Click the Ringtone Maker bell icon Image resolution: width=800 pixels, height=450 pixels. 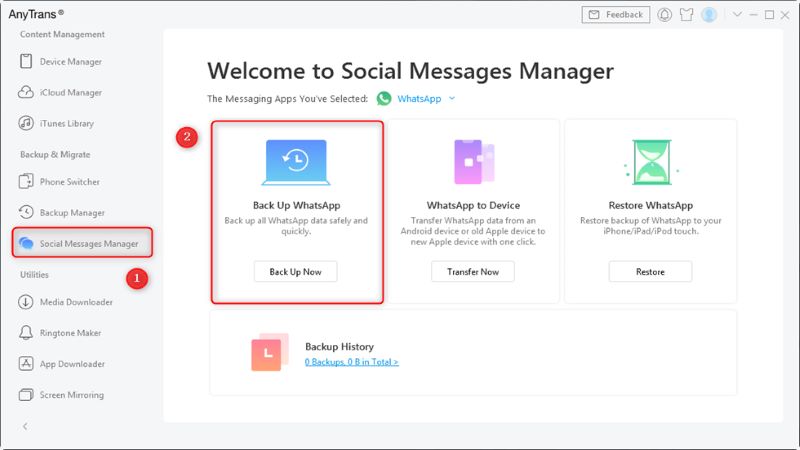(26, 333)
